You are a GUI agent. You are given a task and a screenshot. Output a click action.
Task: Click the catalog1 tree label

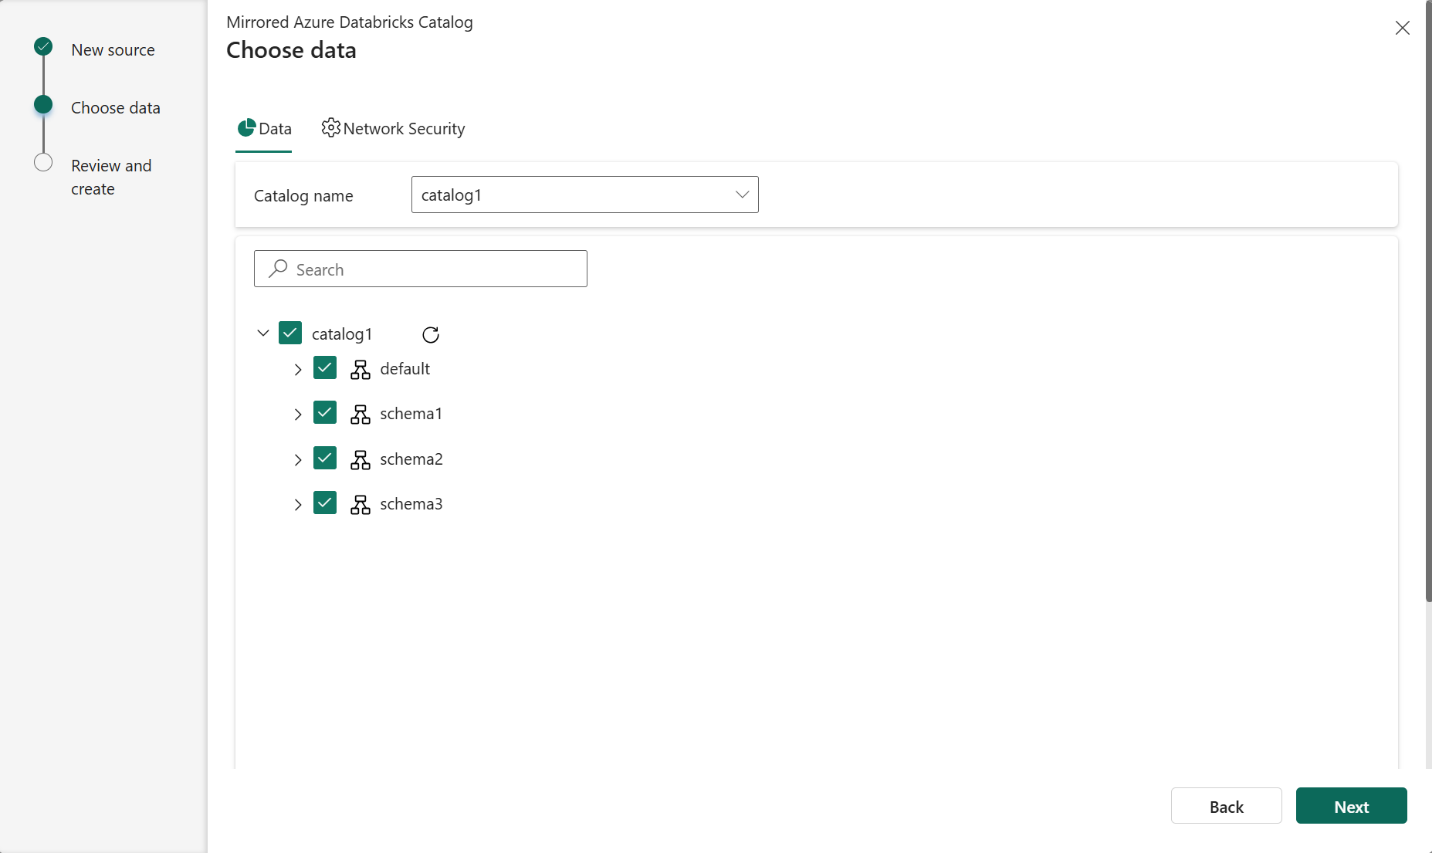[x=342, y=334]
